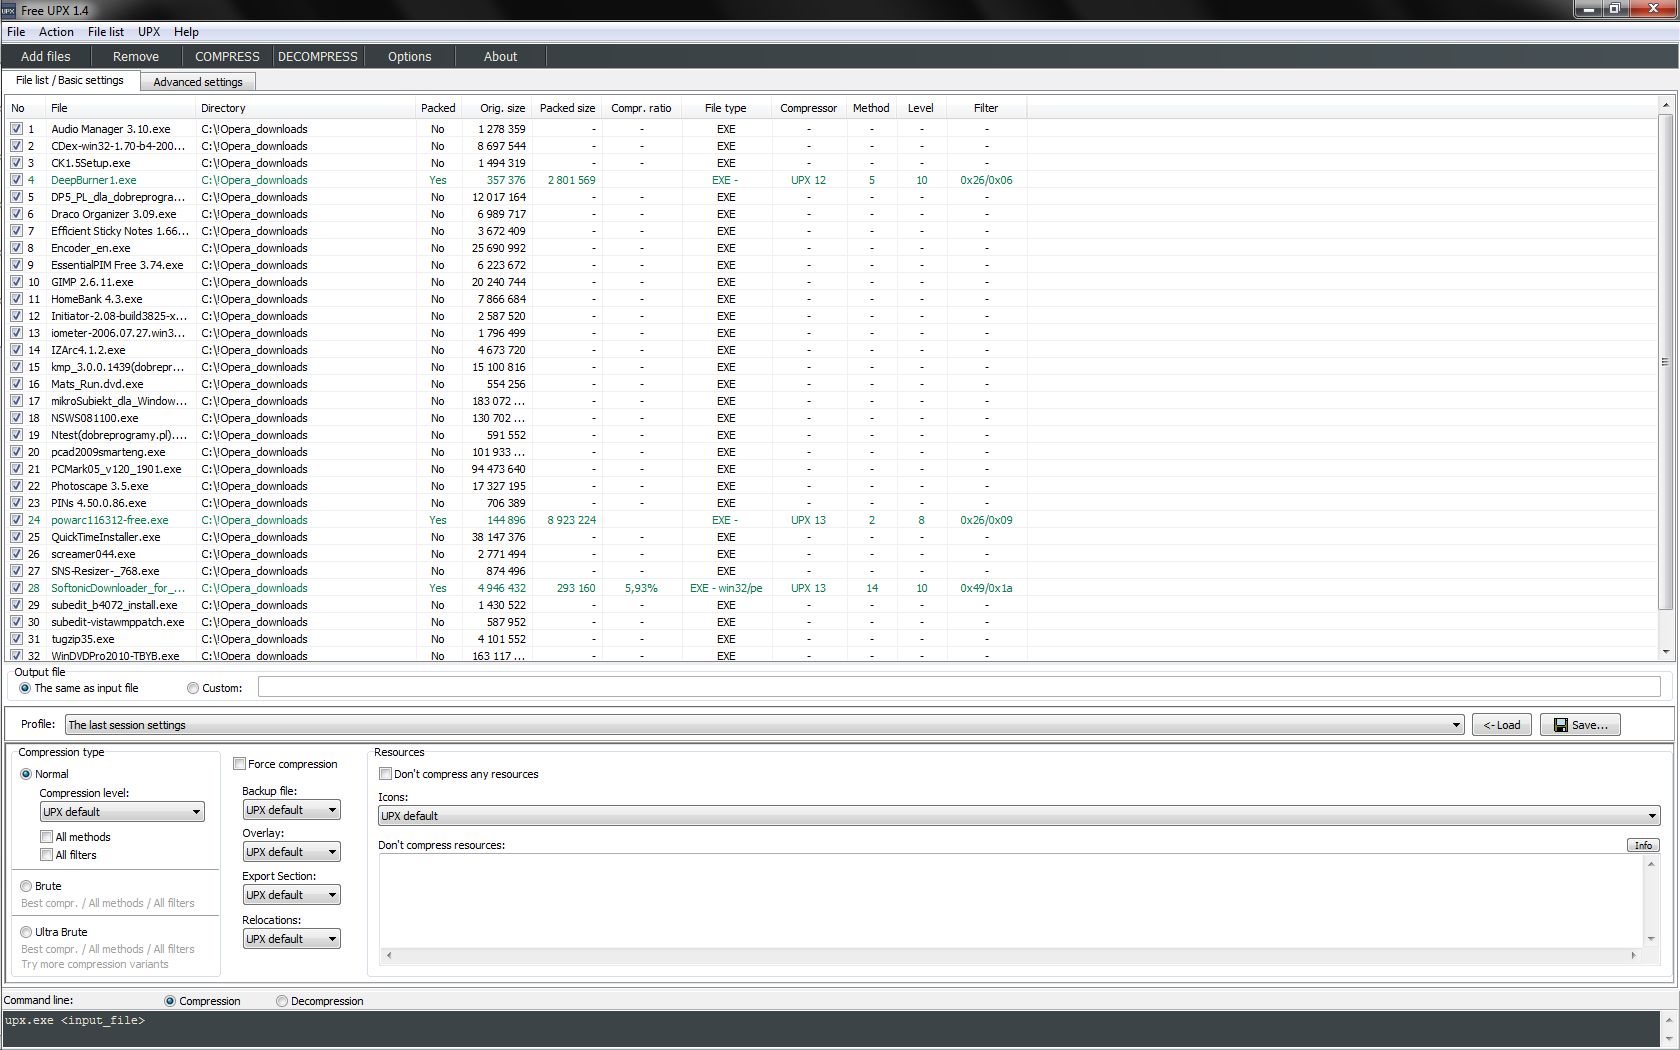The image size is (1680, 1050).
Task: Click the floppy disk Save profile button
Action: (1580, 725)
